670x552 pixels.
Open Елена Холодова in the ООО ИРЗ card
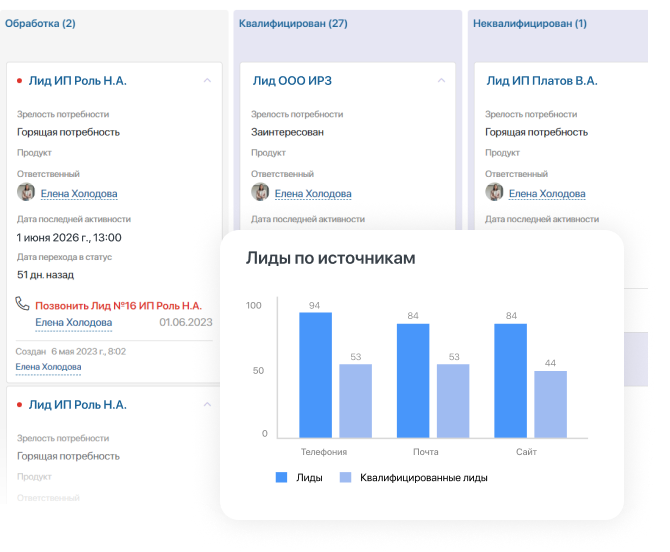pos(313,194)
